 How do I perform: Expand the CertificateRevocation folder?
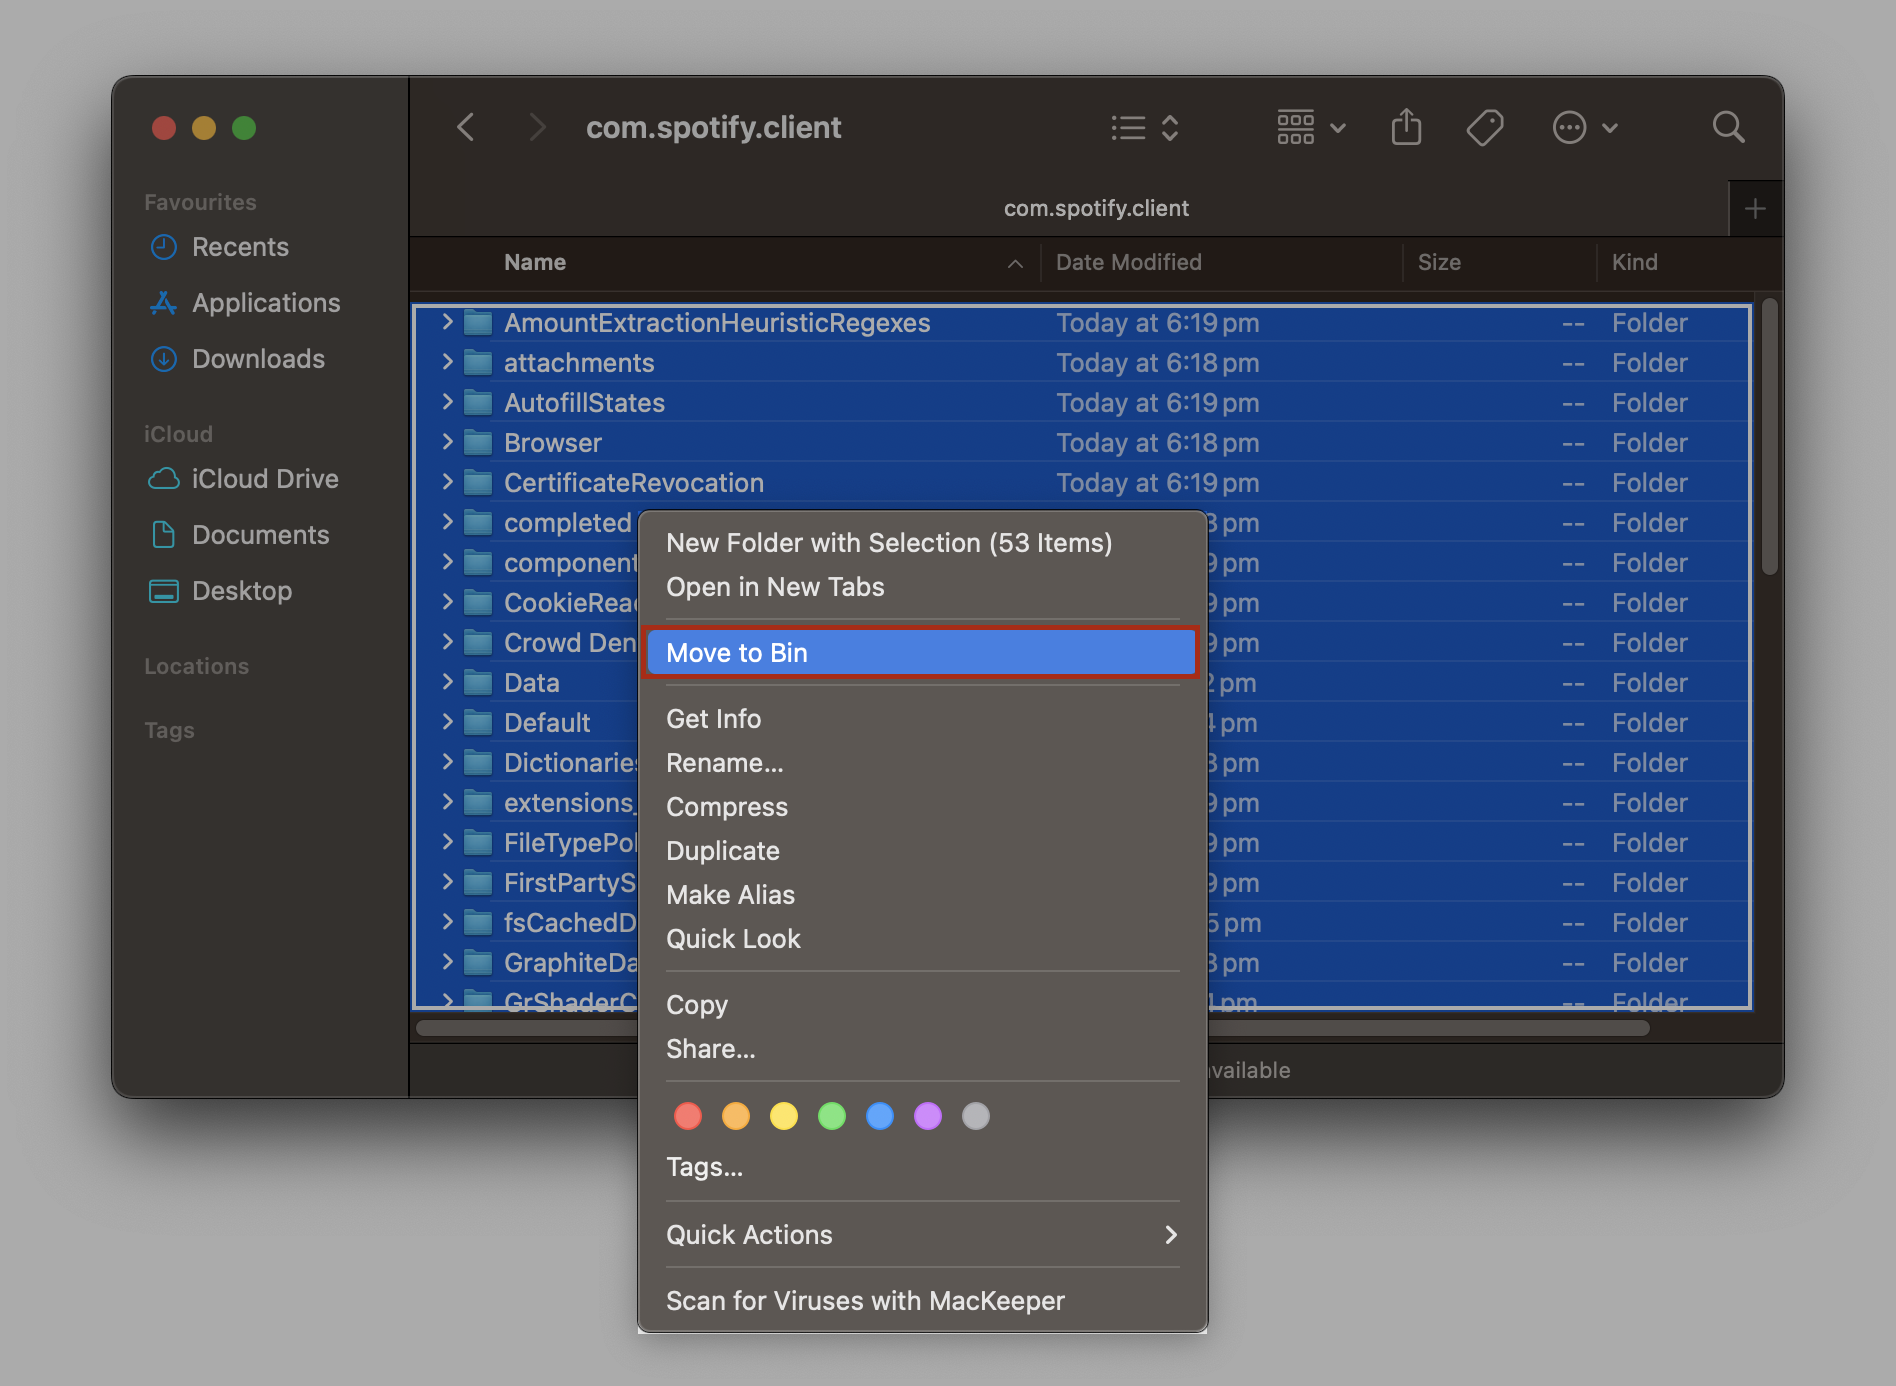pyautogui.click(x=447, y=482)
